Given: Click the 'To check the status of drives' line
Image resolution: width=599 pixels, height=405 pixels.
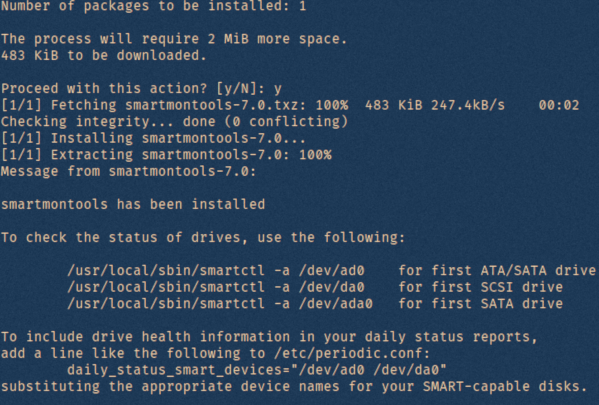Looking at the screenshot, I should coord(203,238).
